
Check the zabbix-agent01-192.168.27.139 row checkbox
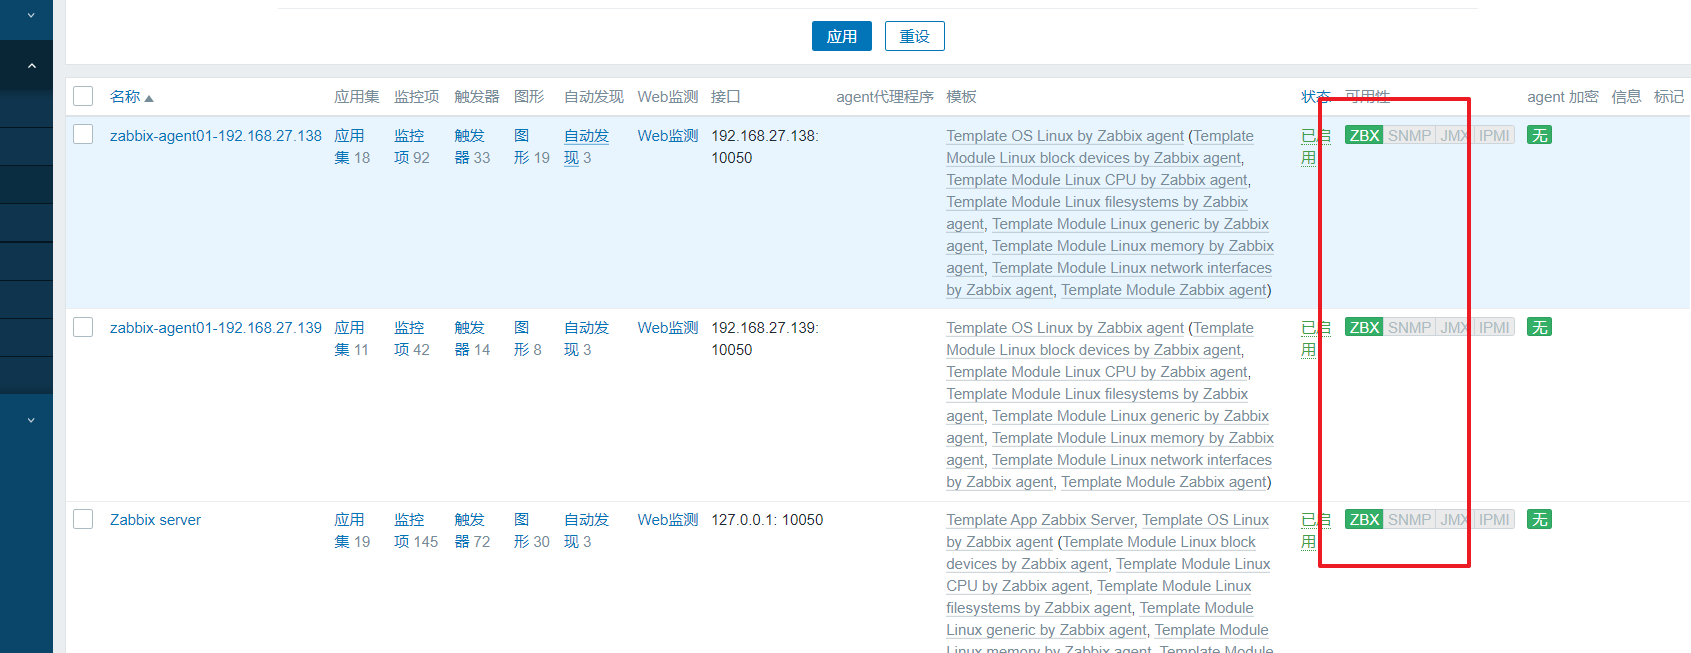[x=83, y=327]
